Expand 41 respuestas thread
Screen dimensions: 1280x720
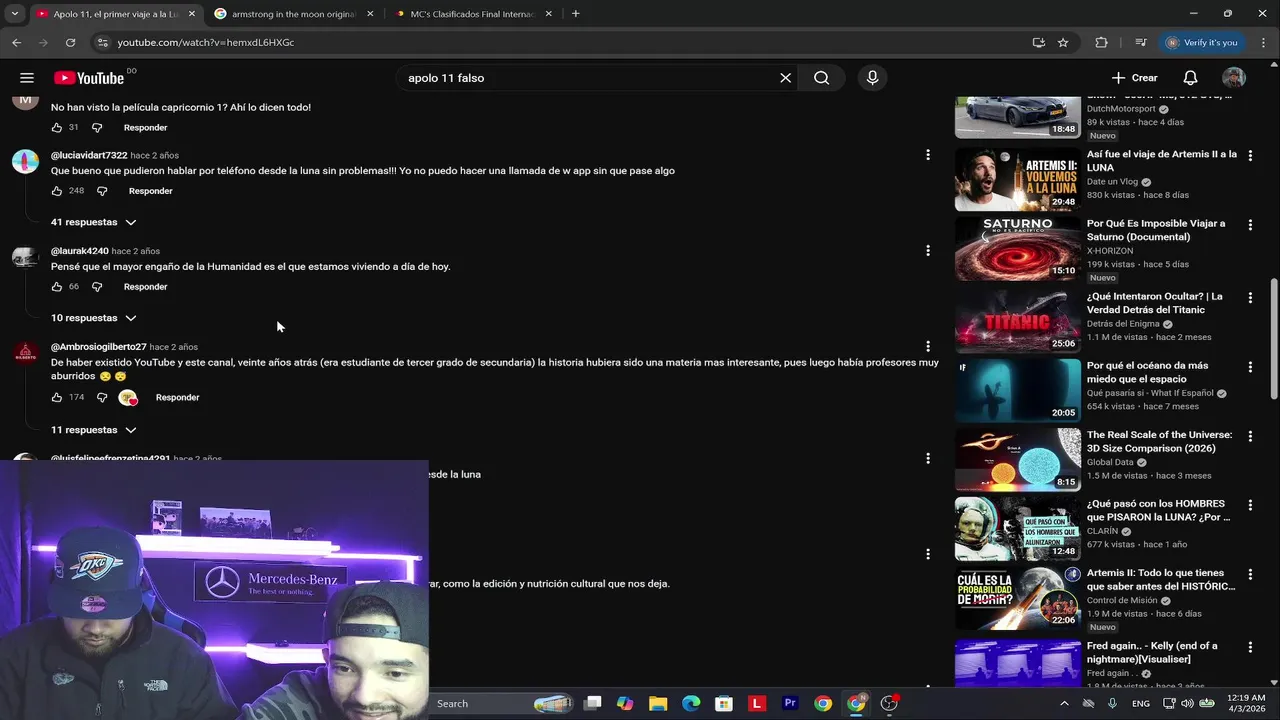coord(94,222)
